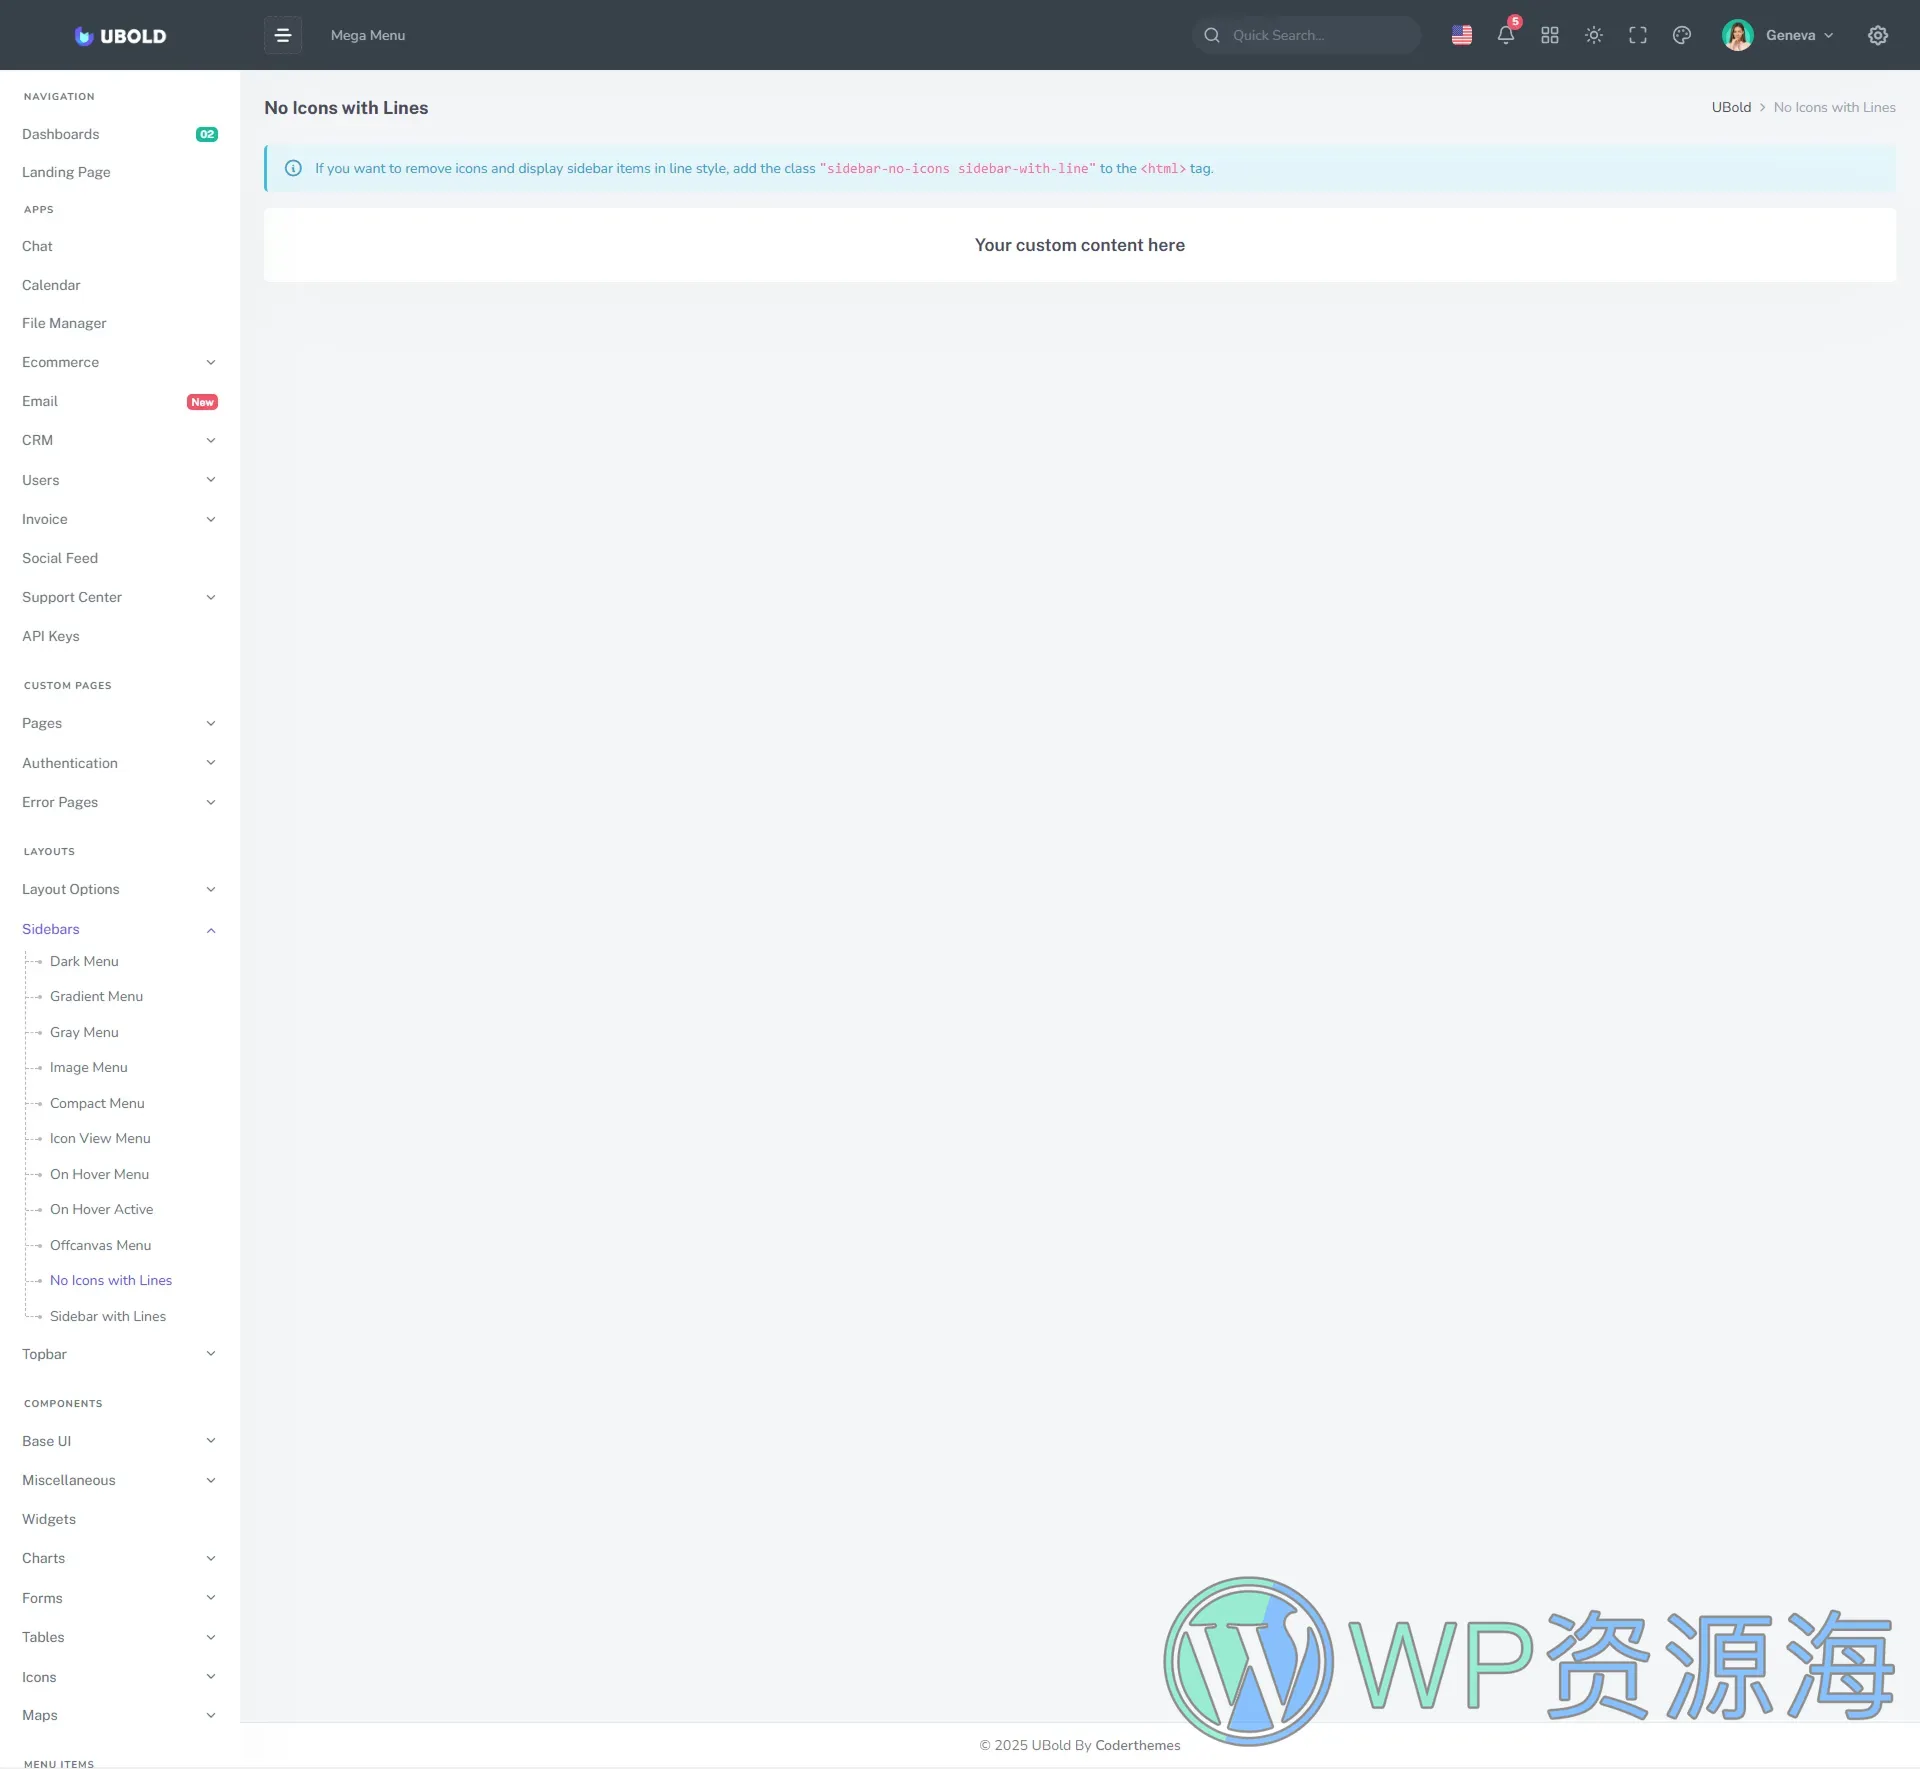This screenshot has height=1770, width=1920.
Task: Click the UBold logo
Action: [x=120, y=36]
